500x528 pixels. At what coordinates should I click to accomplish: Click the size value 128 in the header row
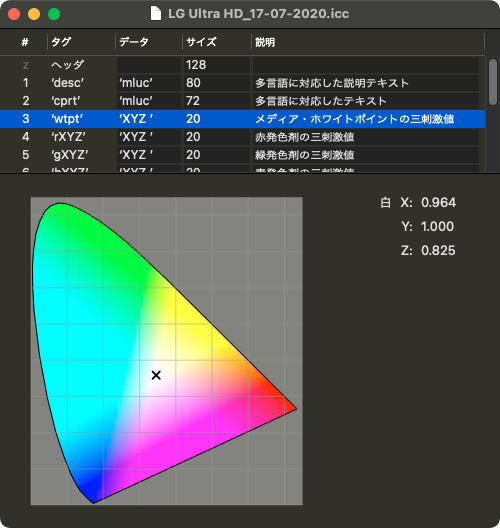coord(196,65)
